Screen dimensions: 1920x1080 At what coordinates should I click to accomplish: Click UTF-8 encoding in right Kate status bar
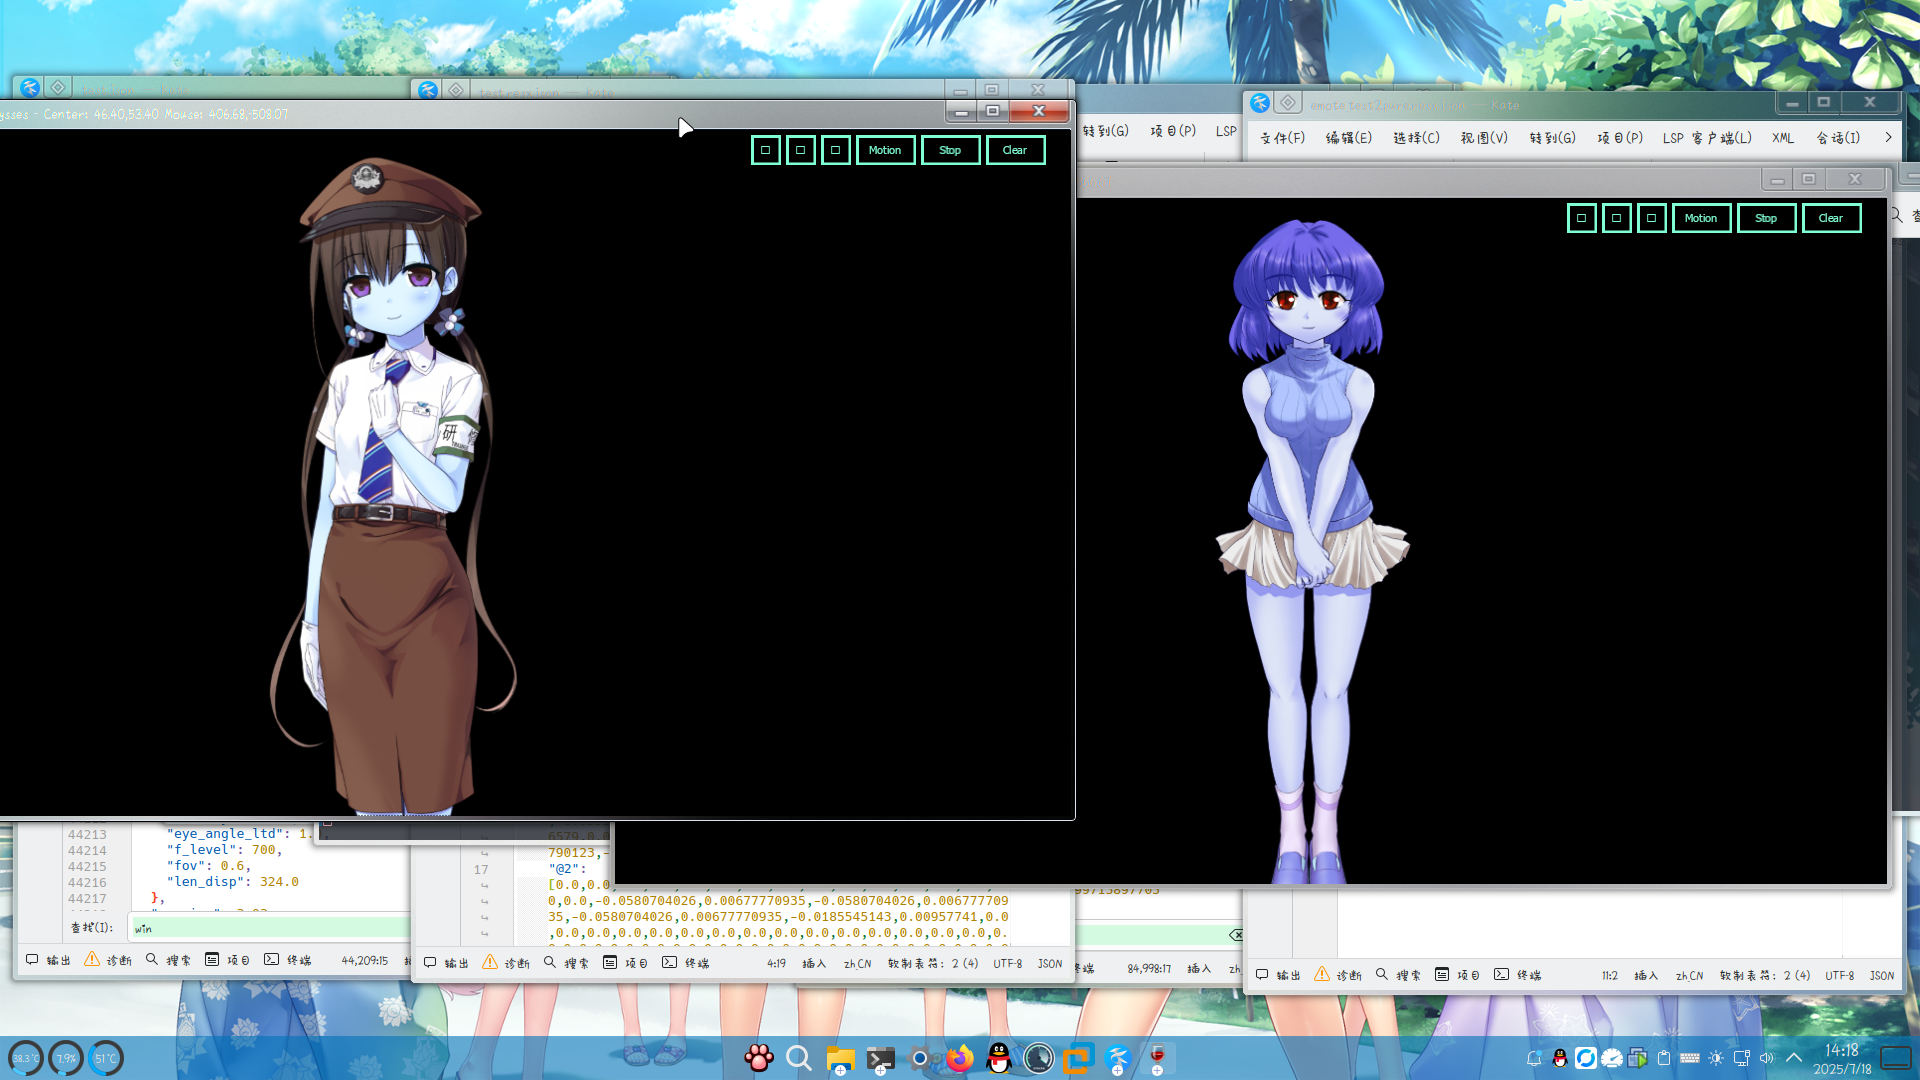coord(1840,976)
